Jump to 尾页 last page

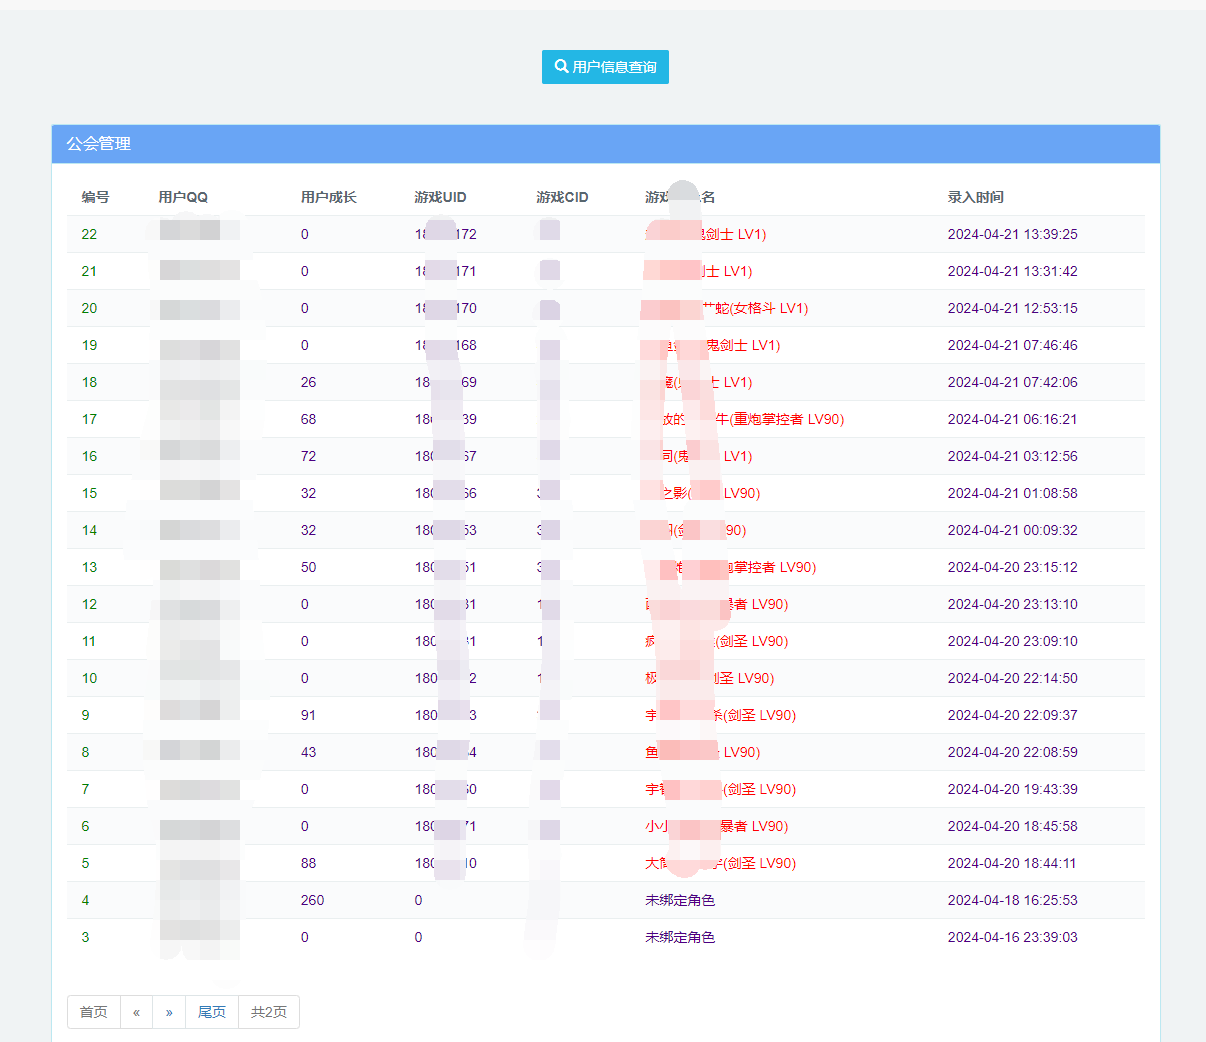(x=212, y=1012)
